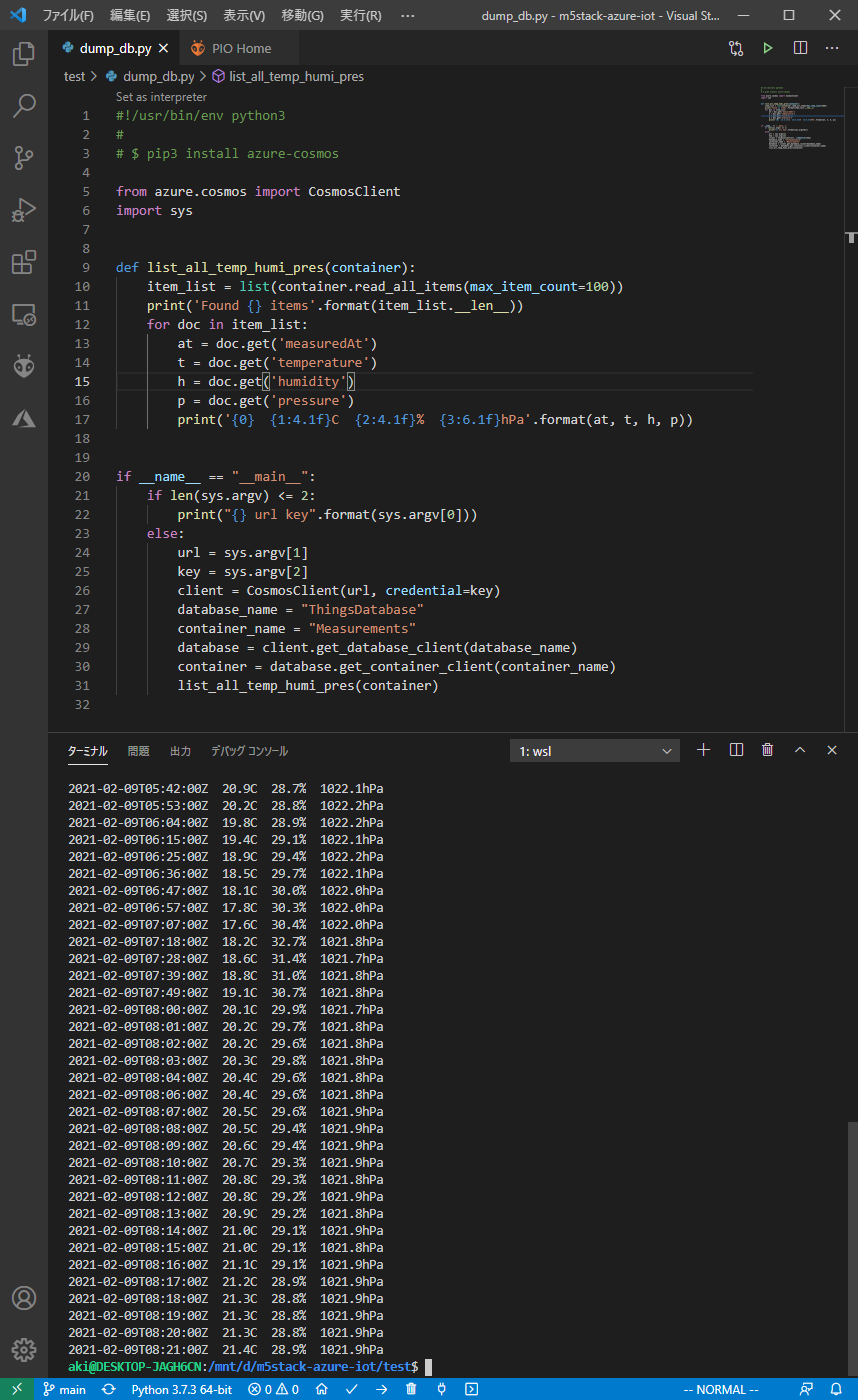This screenshot has height=1400, width=858.
Task: Open the overflow '…' menu in the menu bar
Action: [x=407, y=16]
